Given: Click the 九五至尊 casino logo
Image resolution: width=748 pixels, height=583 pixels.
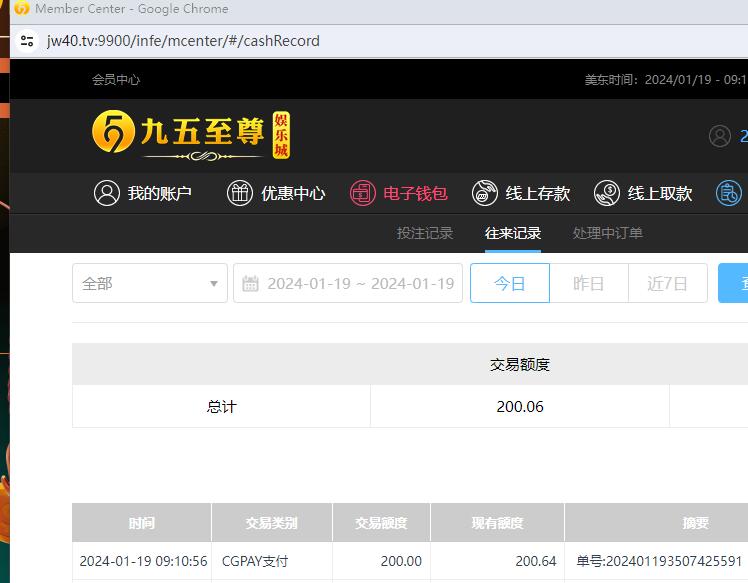Looking at the screenshot, I should [191, 136].
